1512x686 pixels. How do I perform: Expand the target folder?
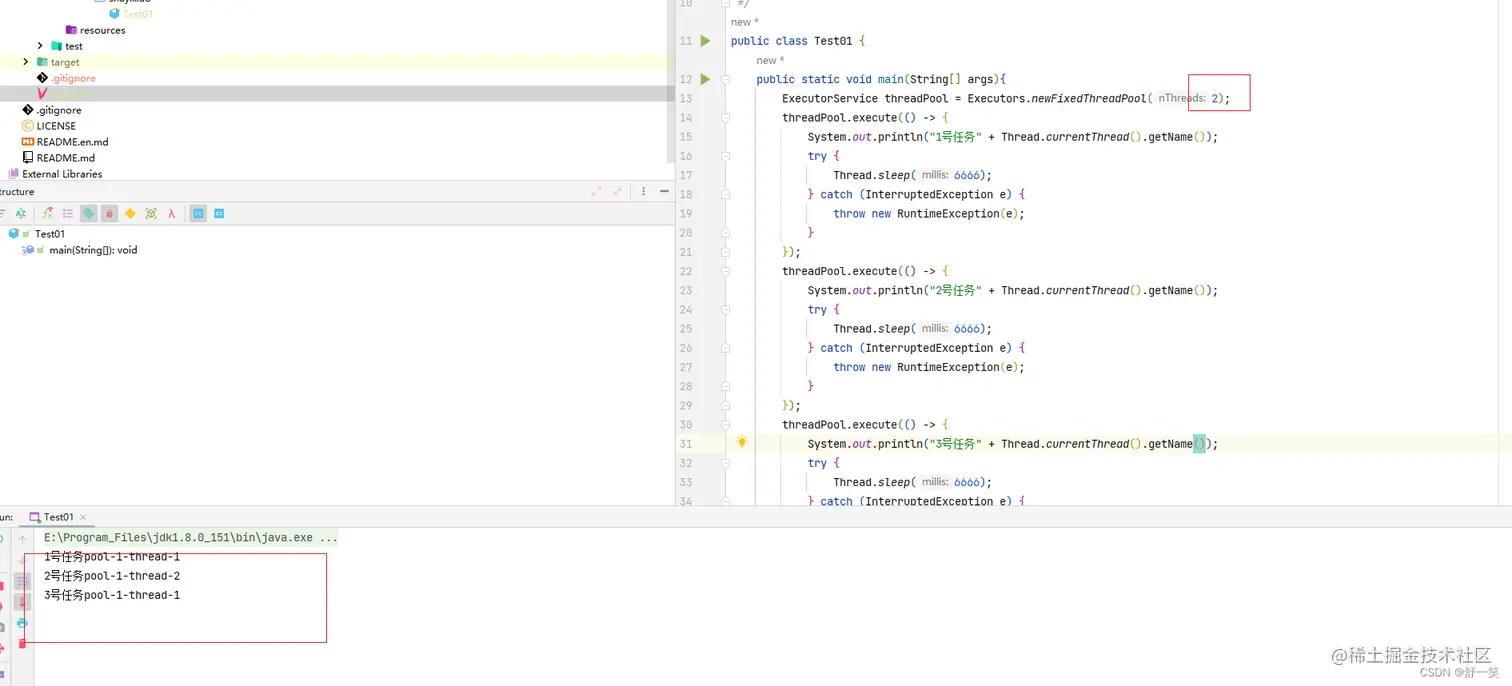[26, 62]
